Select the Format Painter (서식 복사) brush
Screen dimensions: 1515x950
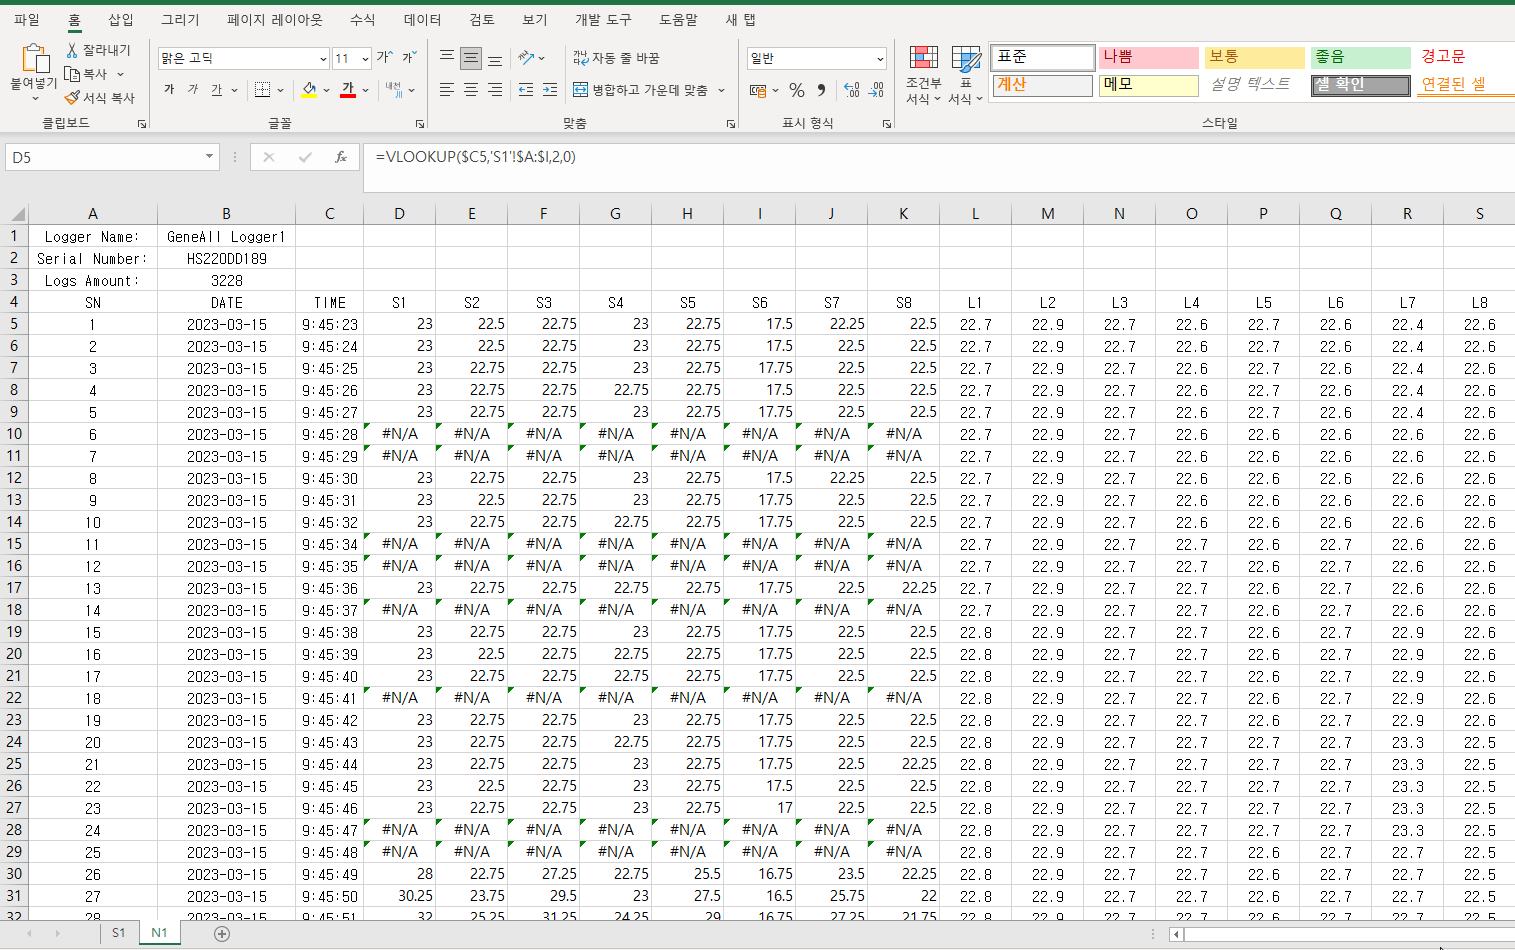click(72, 98)
